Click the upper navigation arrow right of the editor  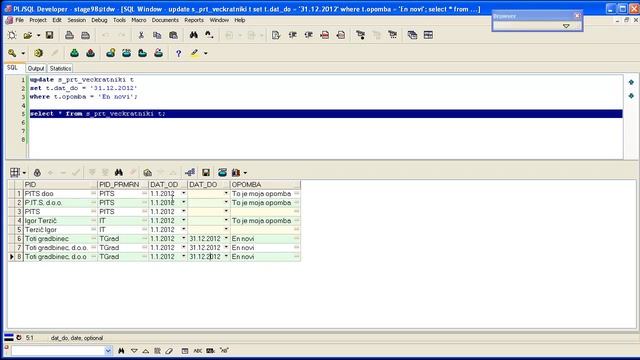click(631, 82)
